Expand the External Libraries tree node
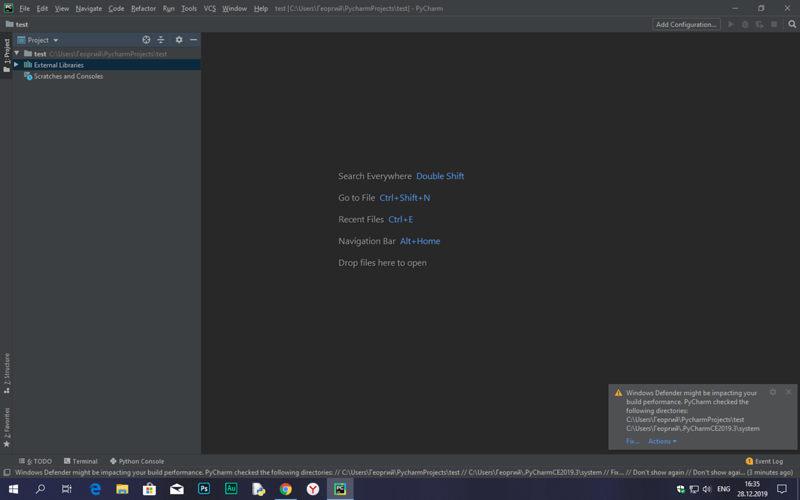The width and height of the screenshot is (800, 500). [x=17, y=65]
